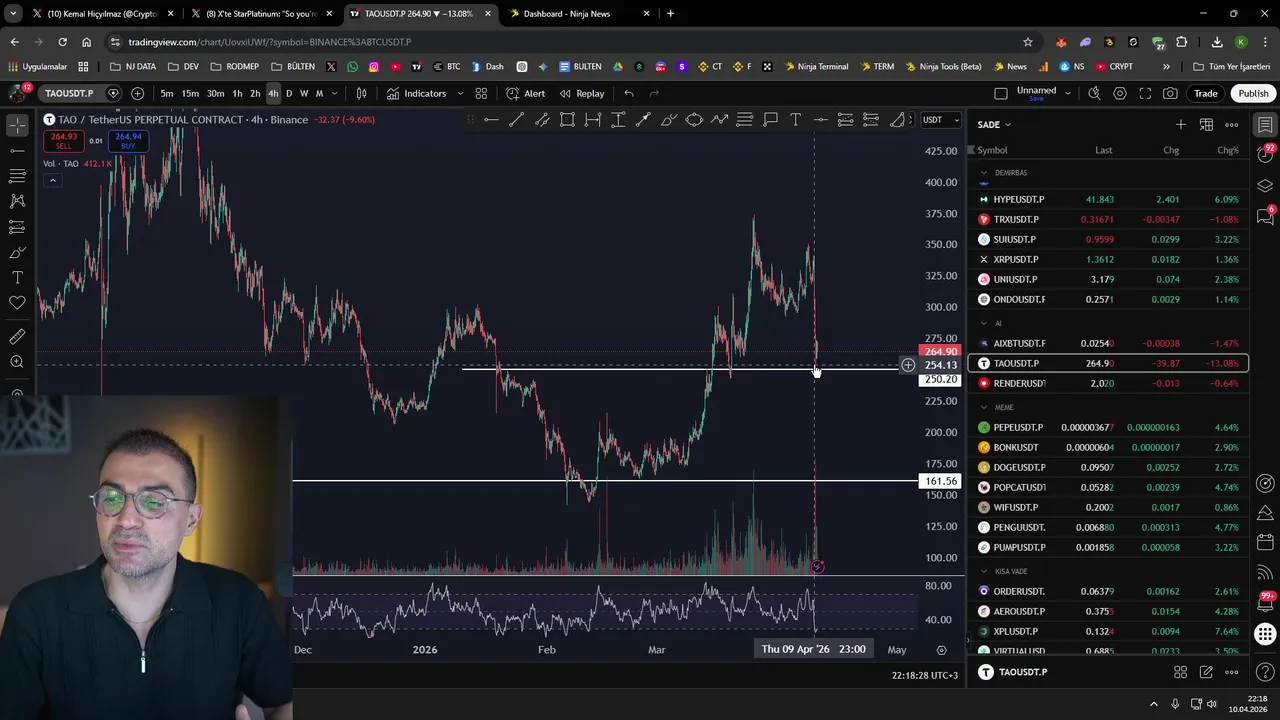
Task: Start bar Replay
Action: click(x=582, y=93)
